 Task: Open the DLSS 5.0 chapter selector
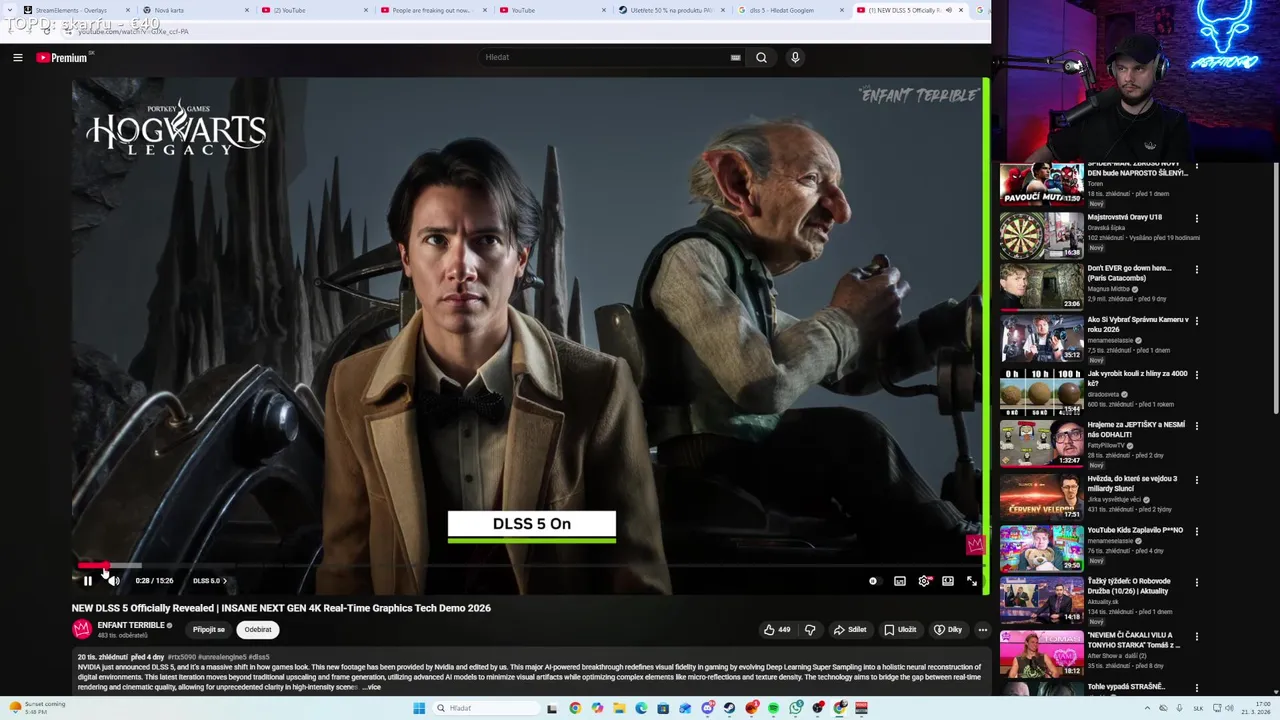[209, 581]
